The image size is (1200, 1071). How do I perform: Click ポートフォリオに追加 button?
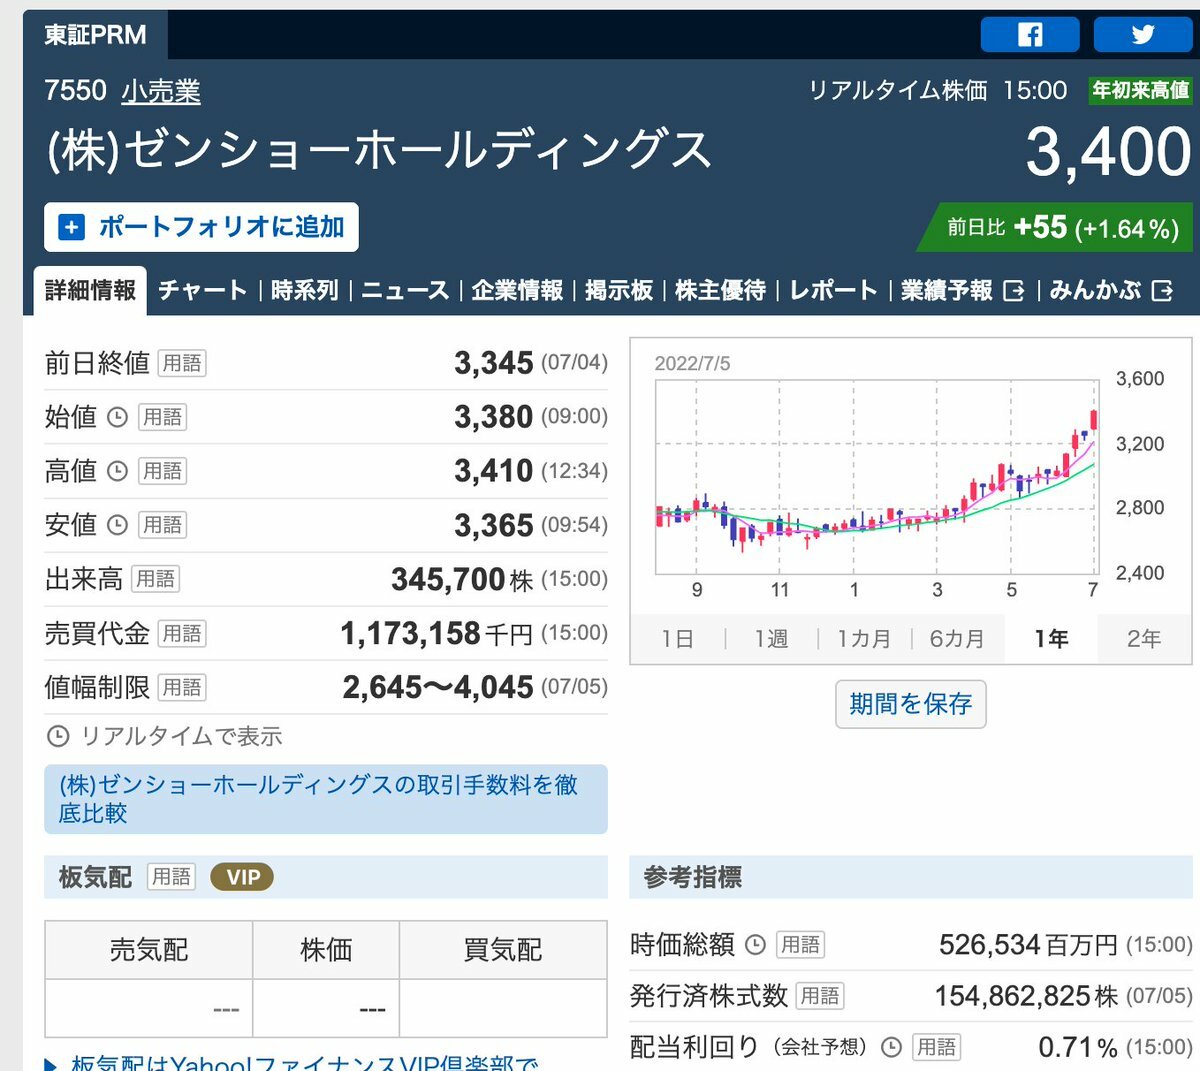201,227
